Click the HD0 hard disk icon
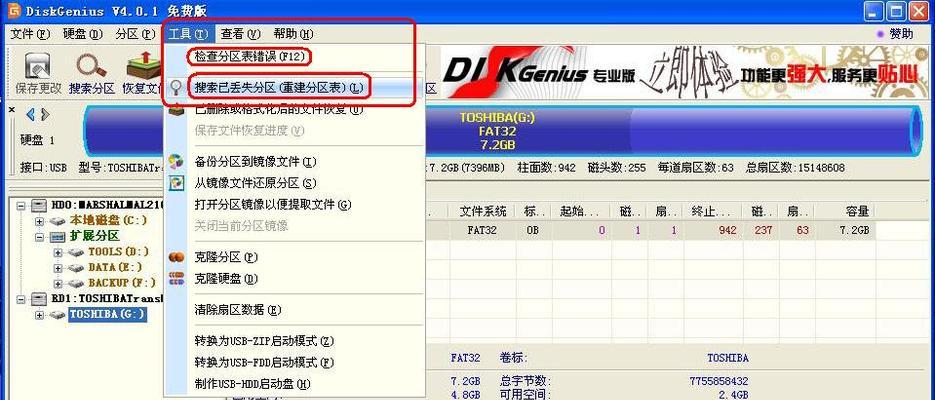This screenshot has width=935, height=400. pos(39,206)
